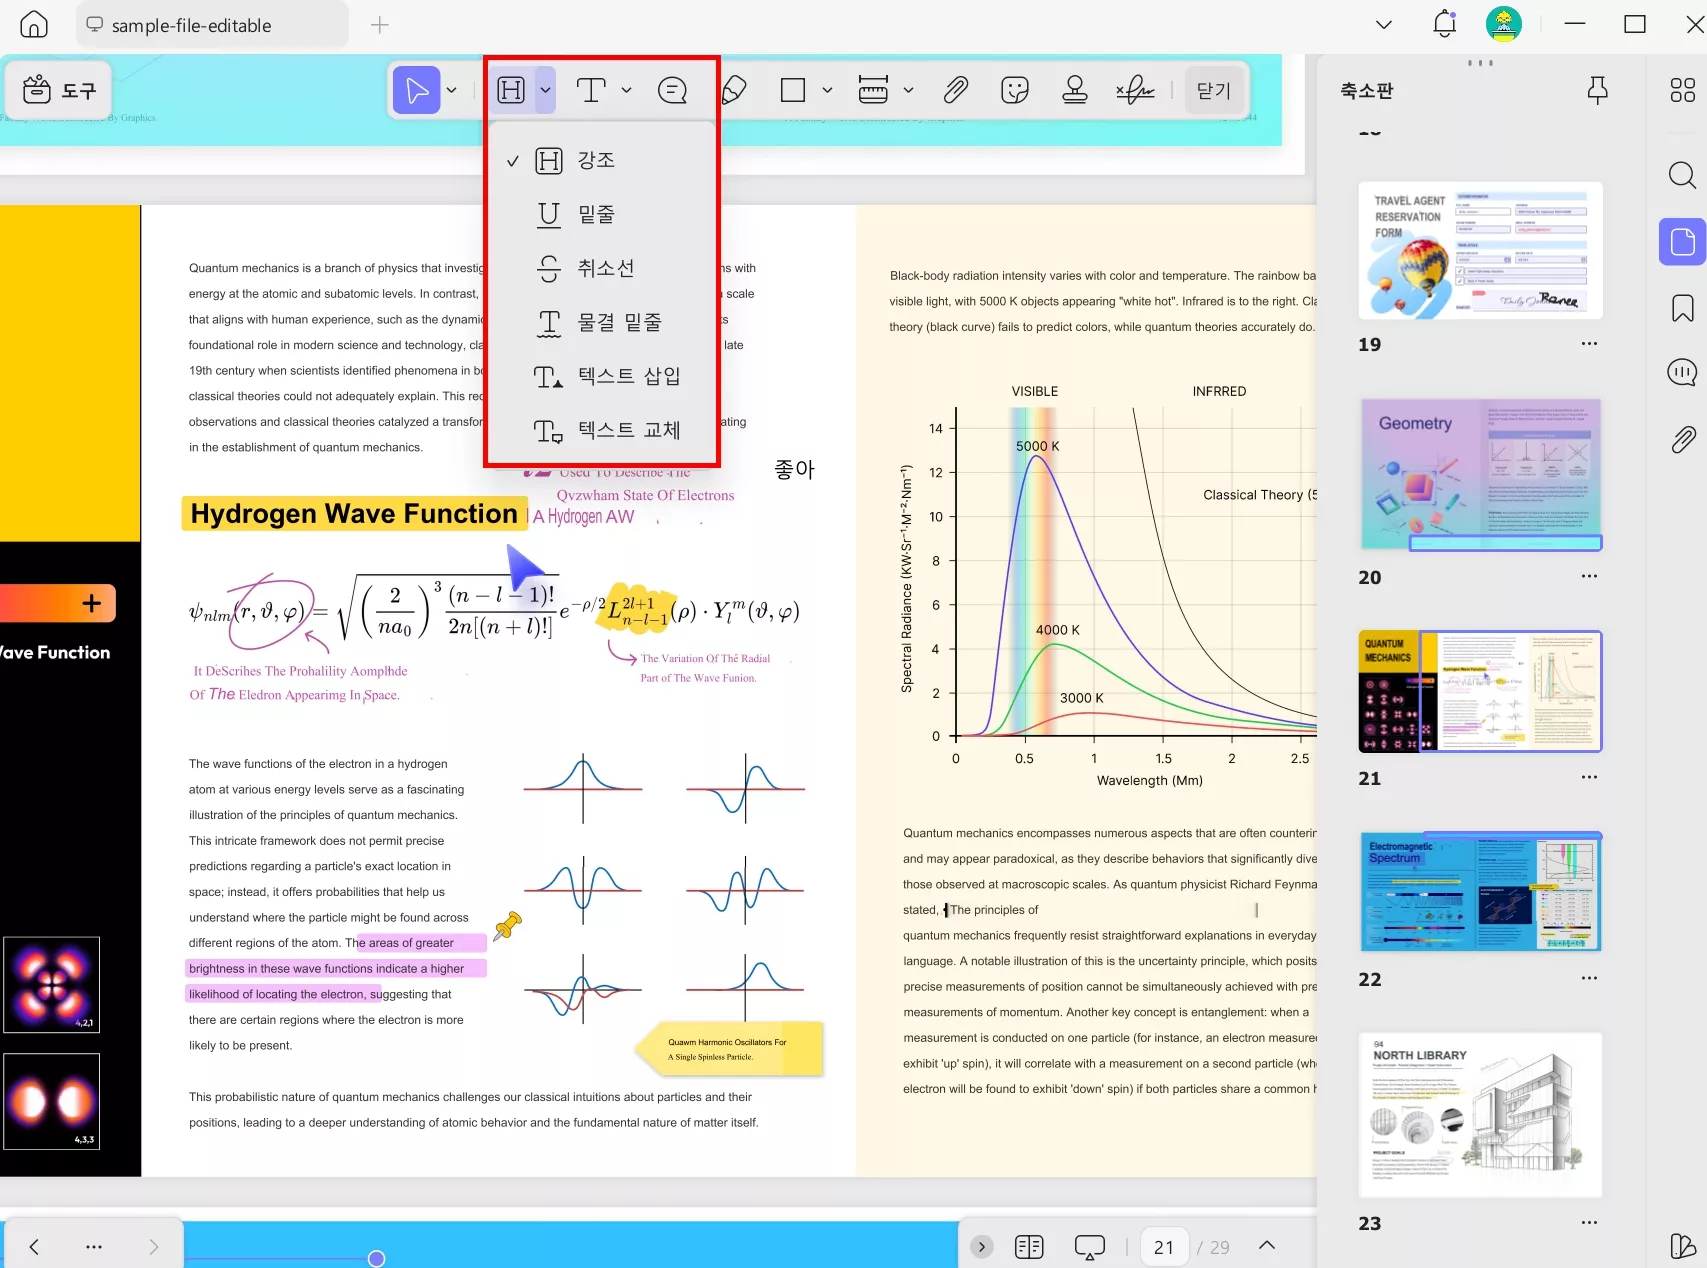Viewport: 1707px width, 1268px height.
Task: Open the tab list chevron in title bar
Action: click(x=1384, y=25)
